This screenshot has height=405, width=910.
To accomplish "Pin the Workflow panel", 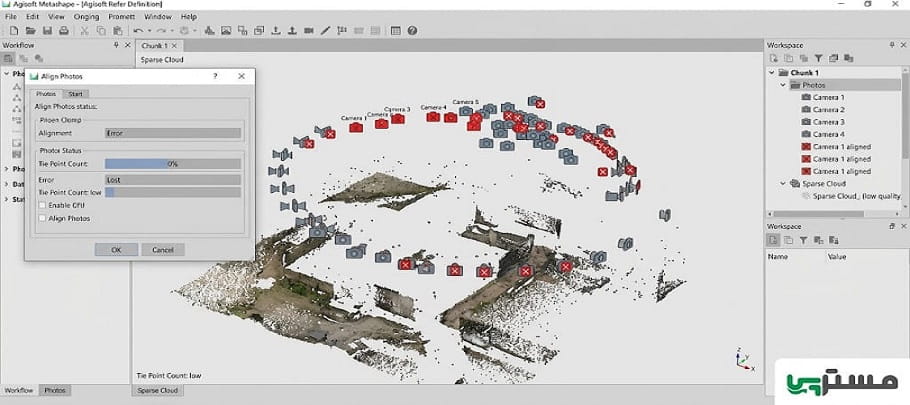I will [x=116, y=45].
